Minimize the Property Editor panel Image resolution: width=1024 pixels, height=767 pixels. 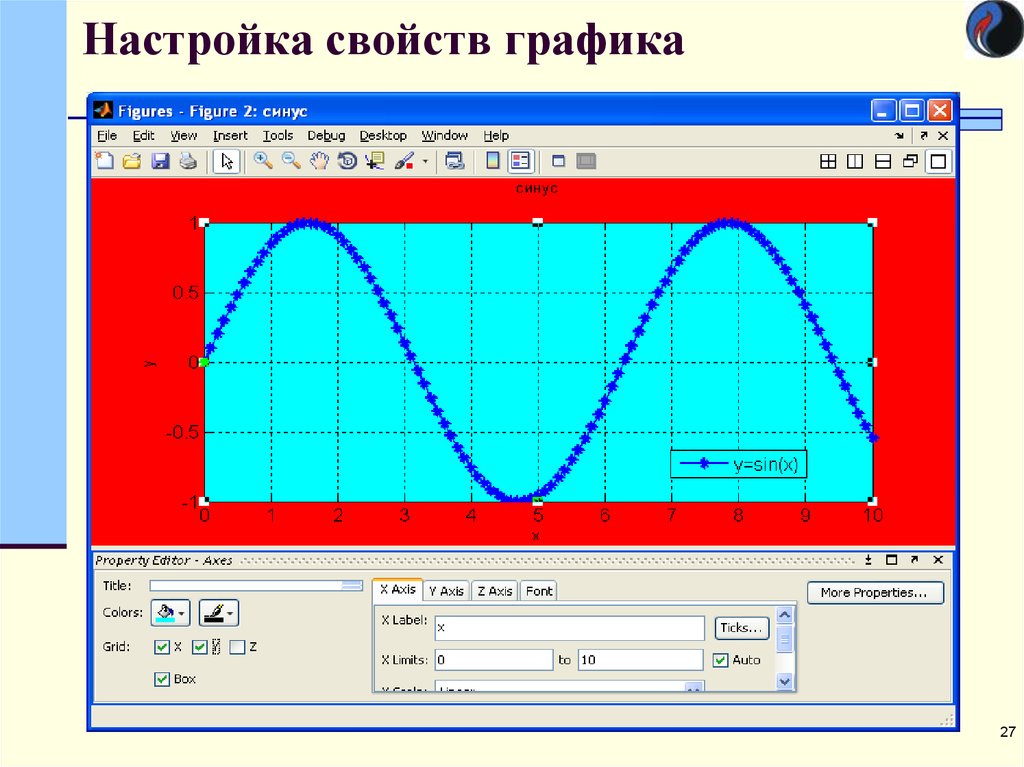[869, 560]
